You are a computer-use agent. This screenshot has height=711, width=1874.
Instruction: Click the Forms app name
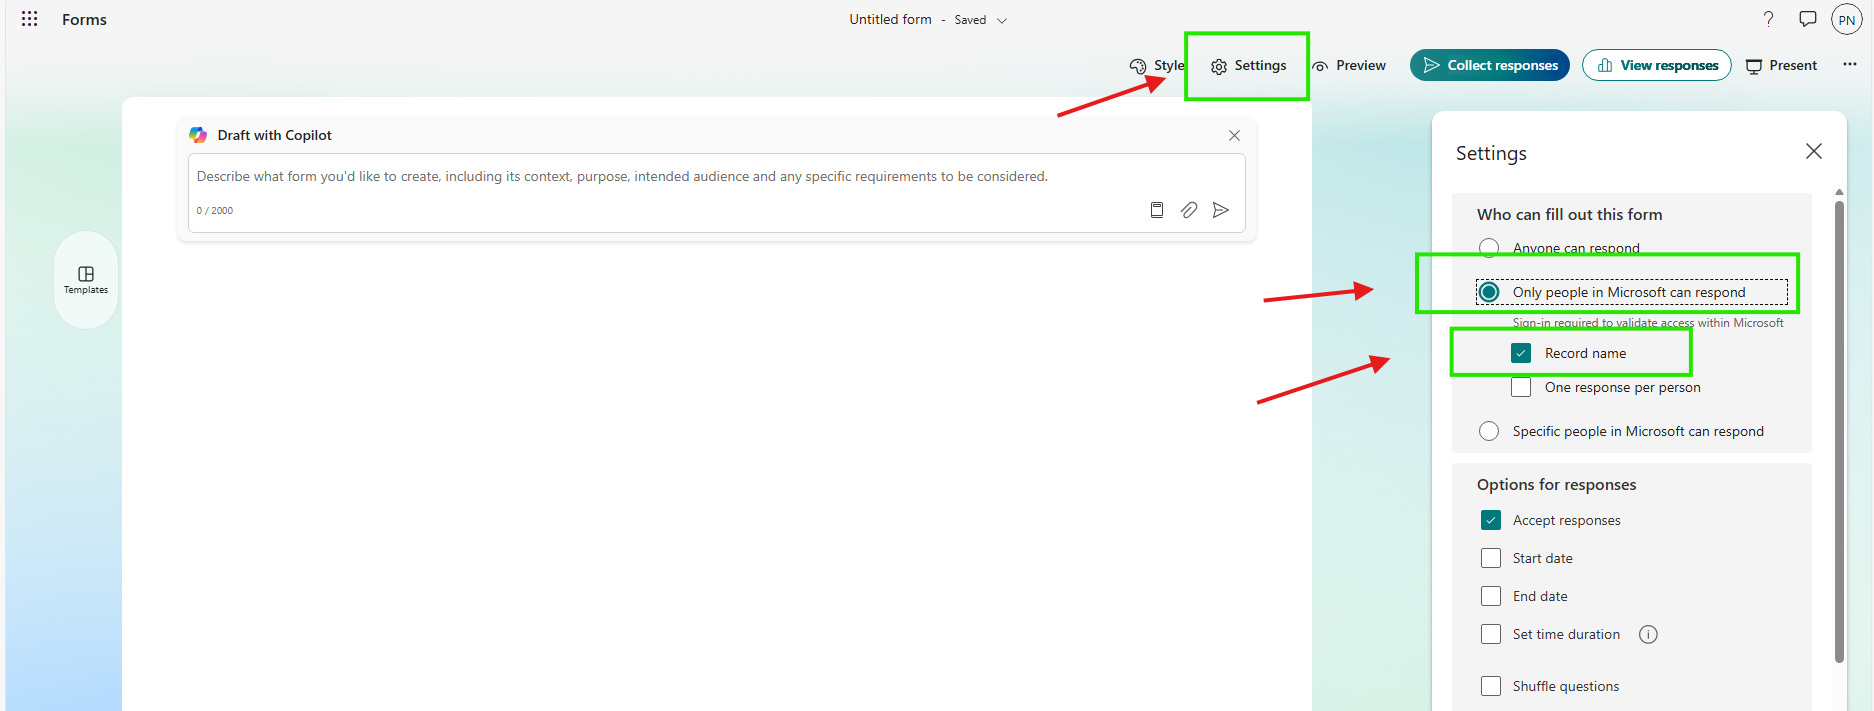pos(84,19)
